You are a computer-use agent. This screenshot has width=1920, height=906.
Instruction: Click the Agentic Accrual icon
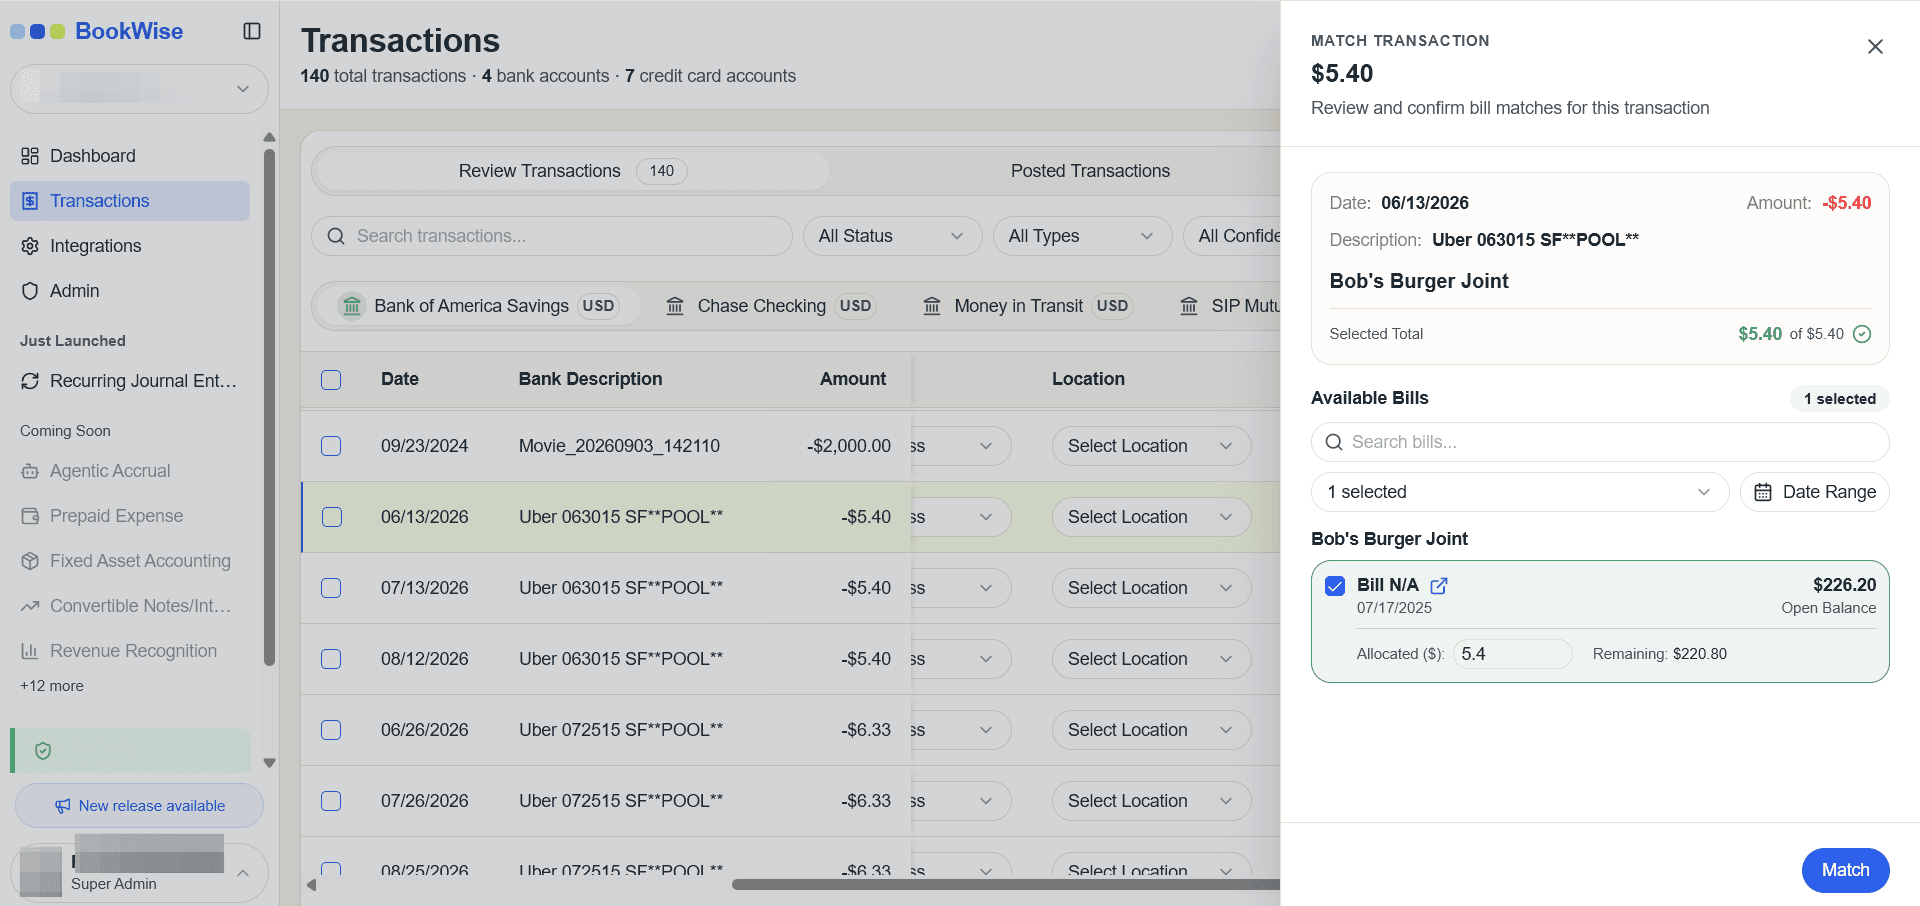click(30, 471)
